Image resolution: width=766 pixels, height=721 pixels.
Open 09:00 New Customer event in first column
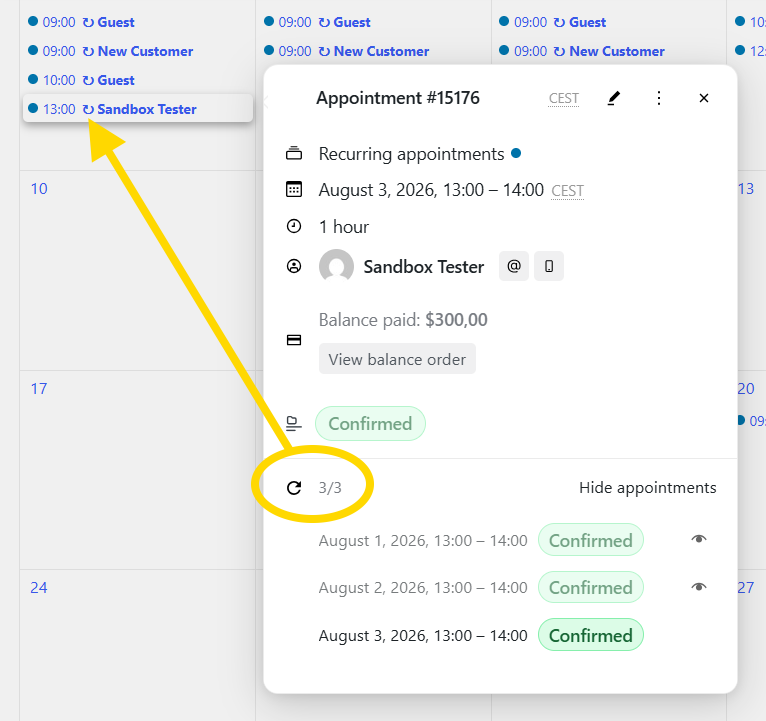(x=110, y=51)
